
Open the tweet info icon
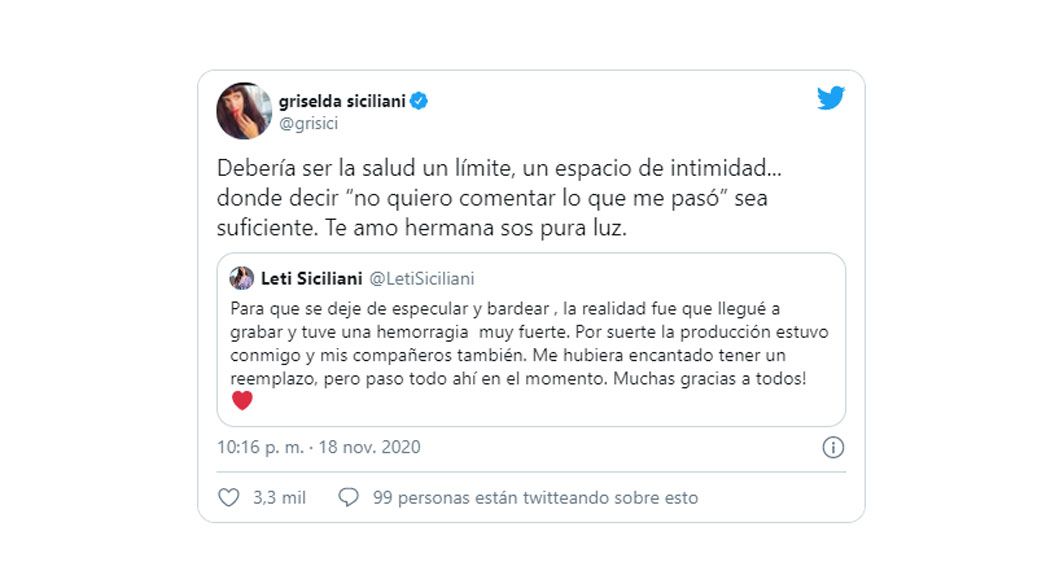833,447
